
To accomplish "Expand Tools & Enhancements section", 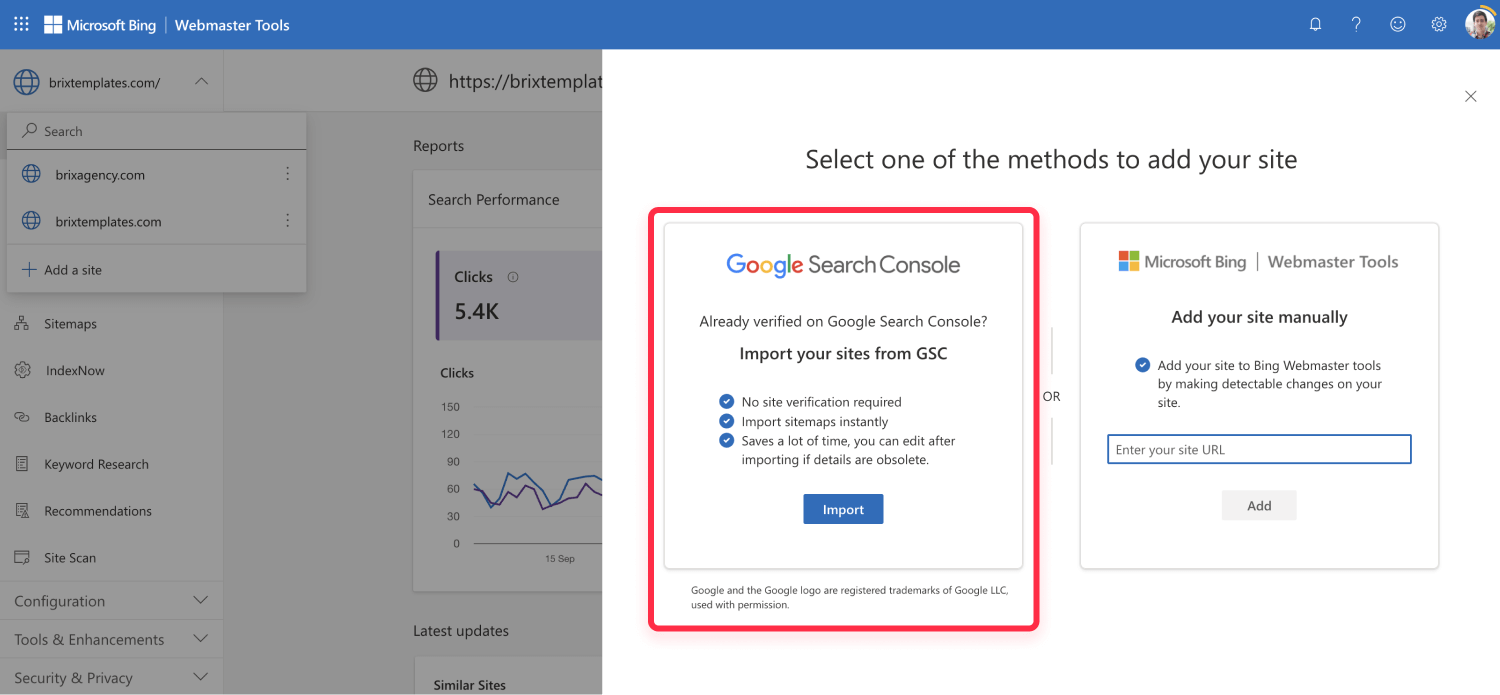I will tap(111, 639).
